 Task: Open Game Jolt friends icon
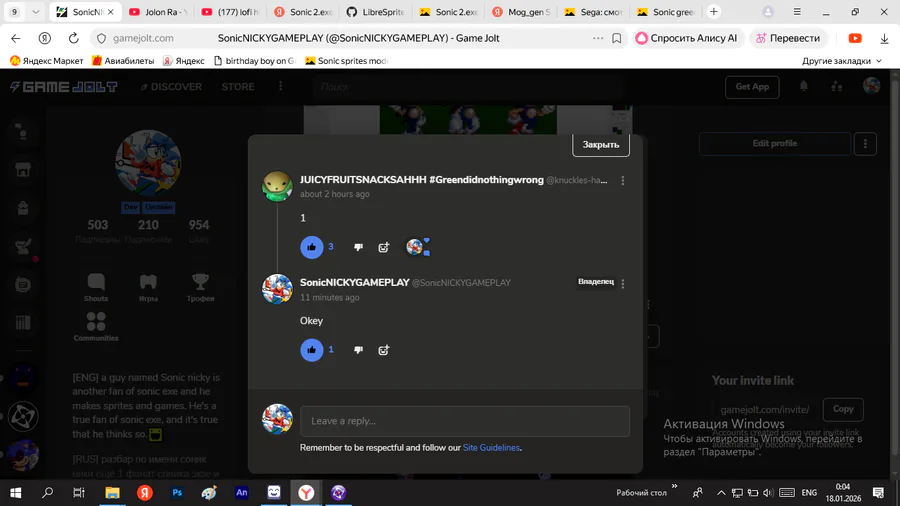pos(837,86)
